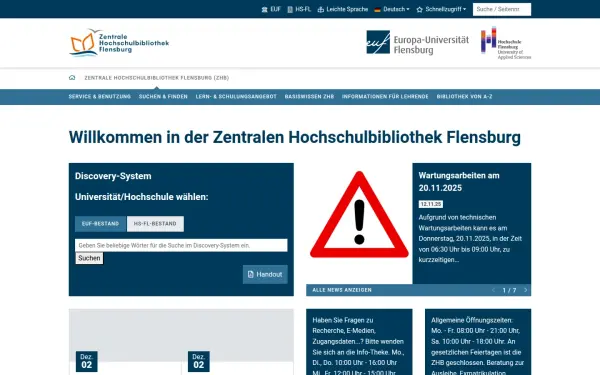The height and width of the screenshot is (375, 600).
Task: Click the Leichte Sprache reading icon
Action: pyautogui.click(x=321, y=10)
